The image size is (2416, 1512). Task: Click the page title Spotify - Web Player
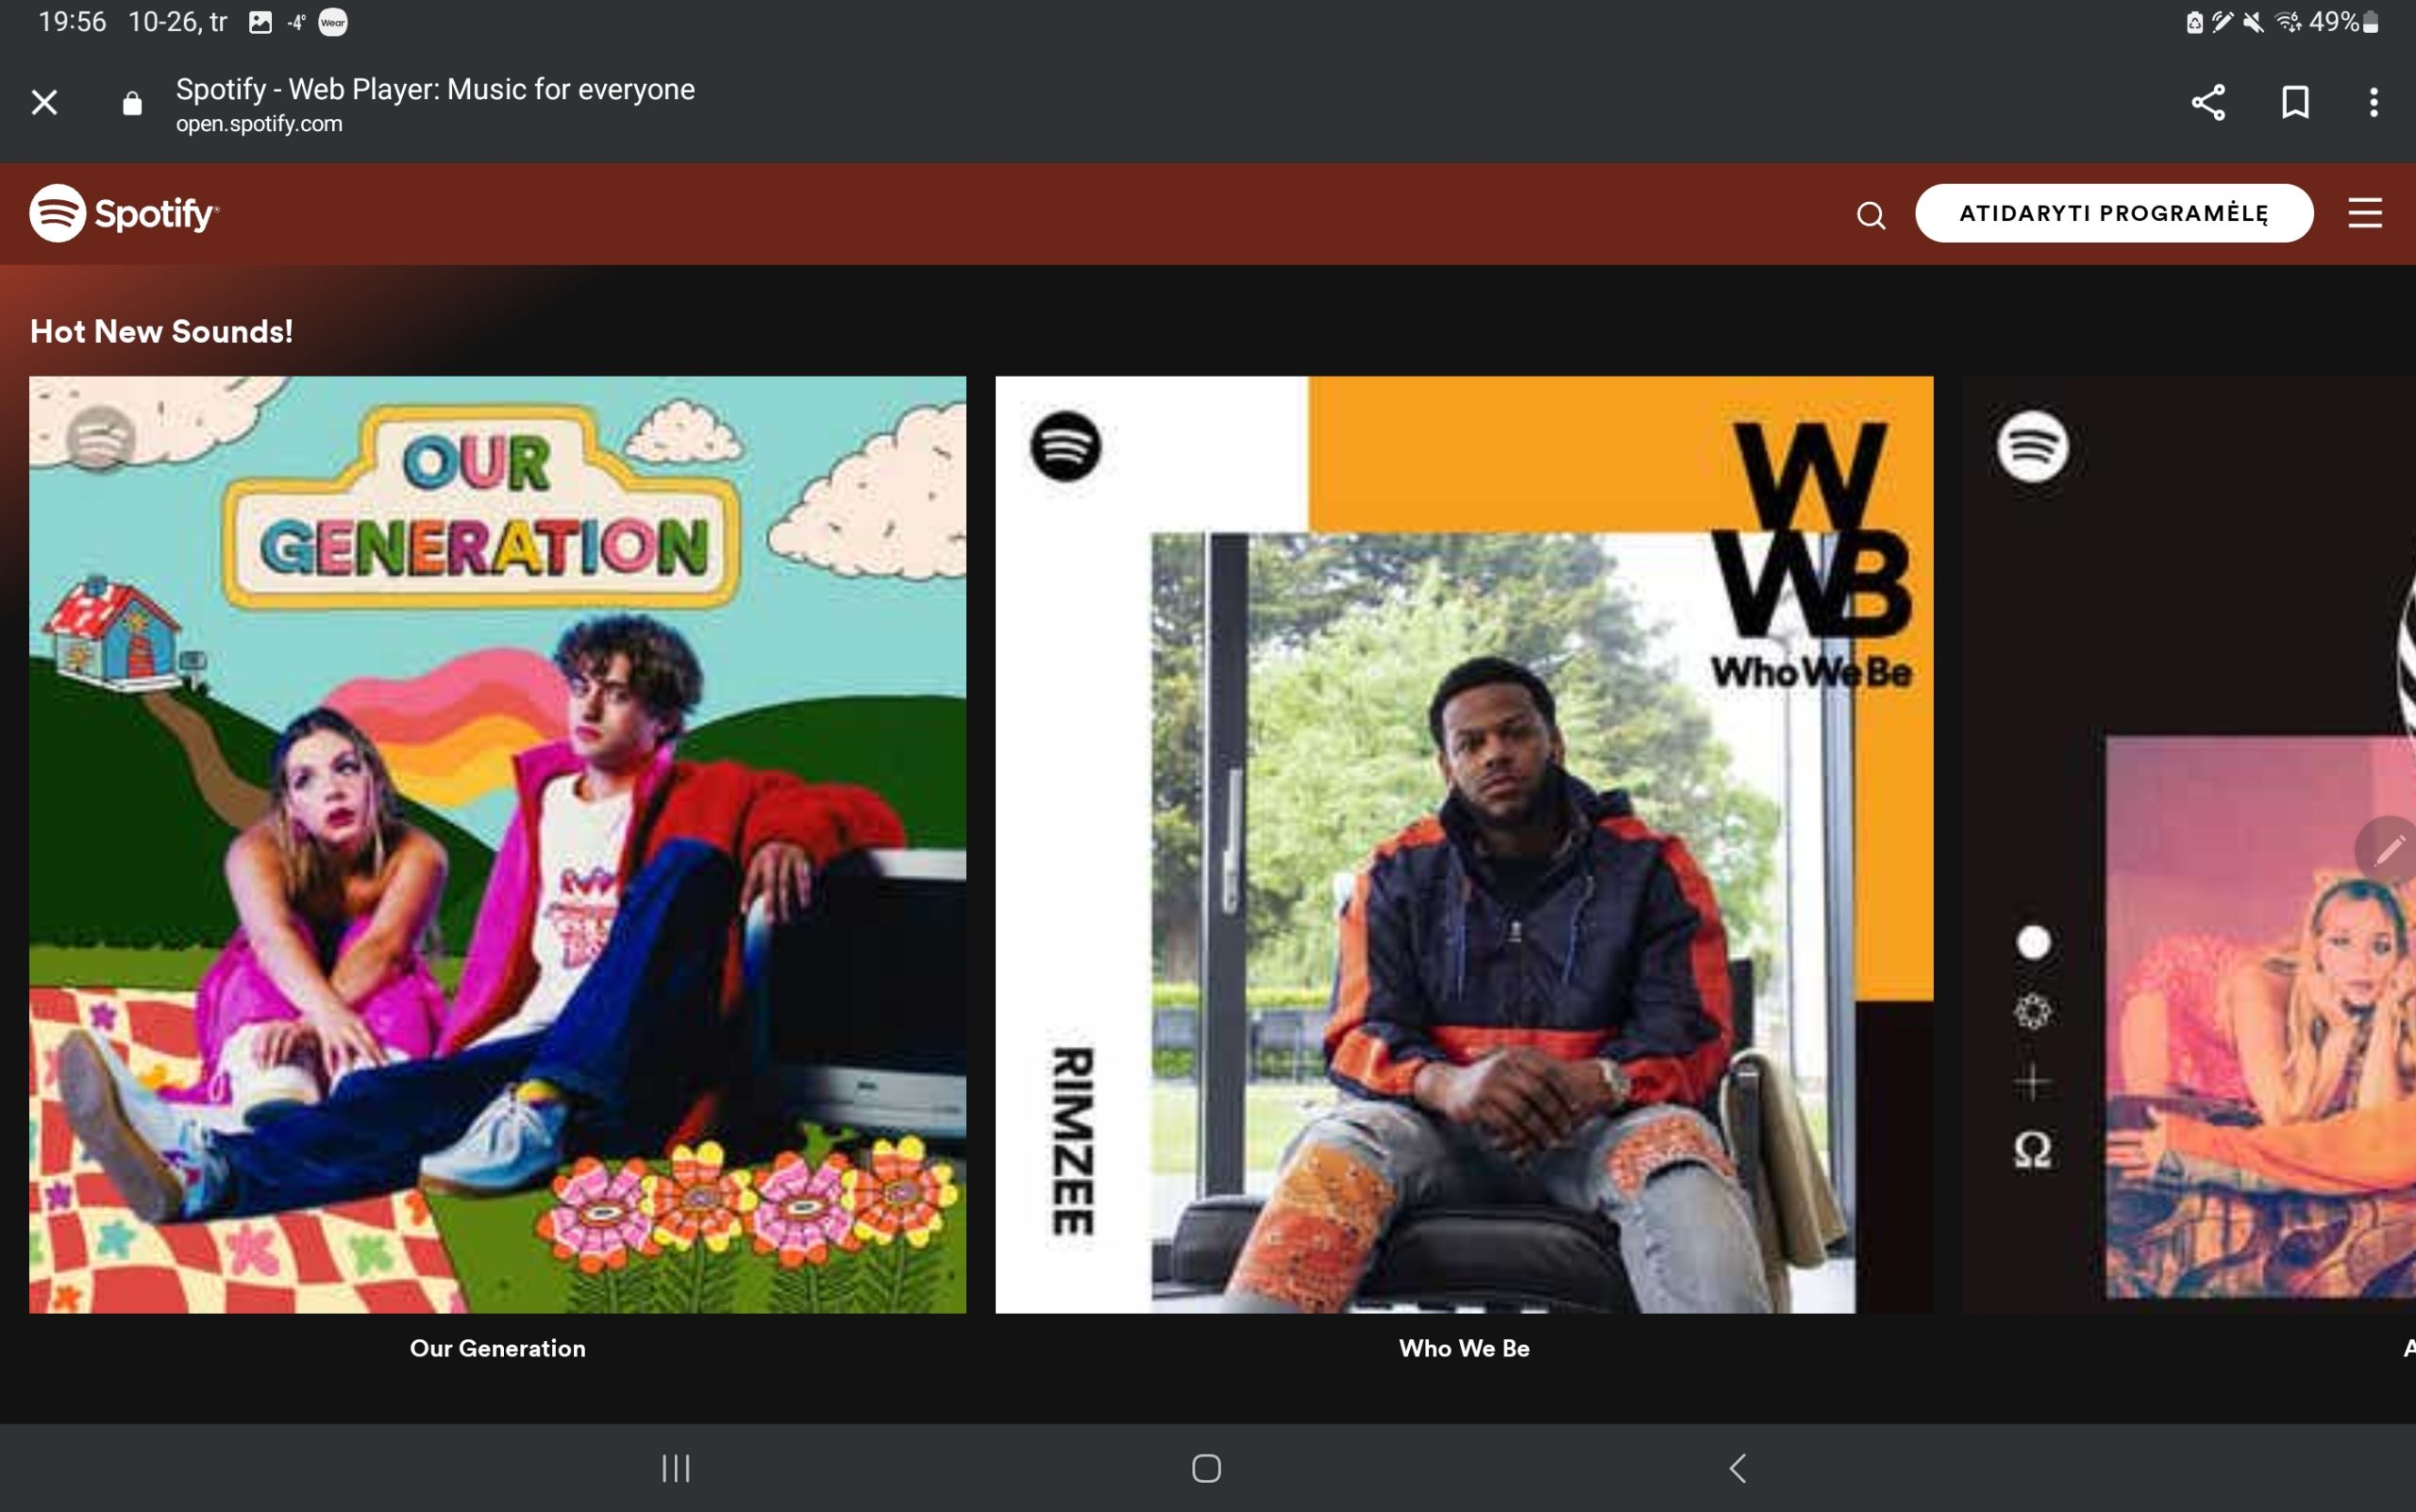click(435, 89)
